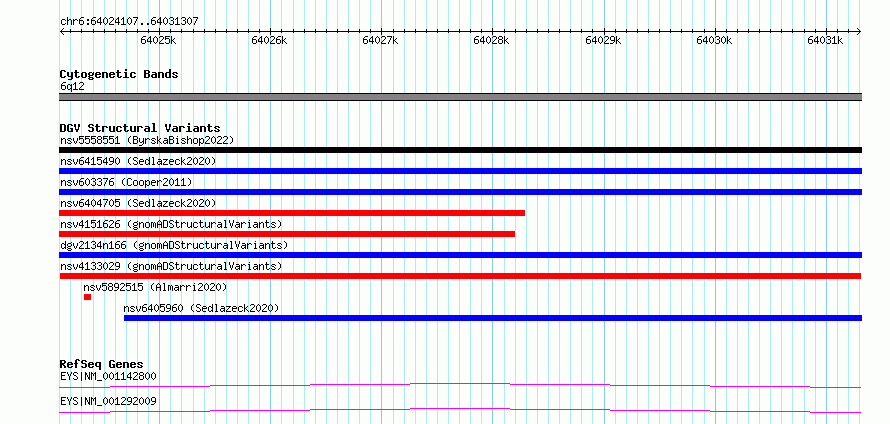
Task: Open variant nsv5892515 (Almarri2020) label
Action: [x=156, y=287]
